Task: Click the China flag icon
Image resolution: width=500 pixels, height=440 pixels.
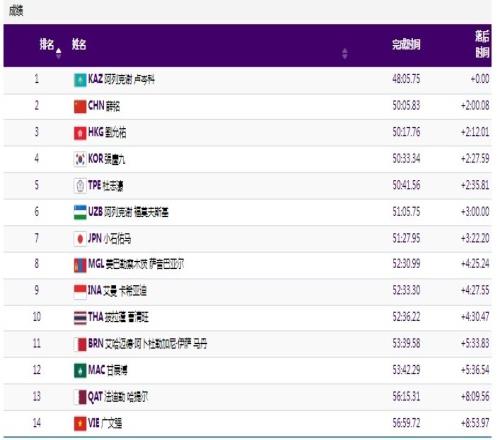Action: [x=80, y=107]
